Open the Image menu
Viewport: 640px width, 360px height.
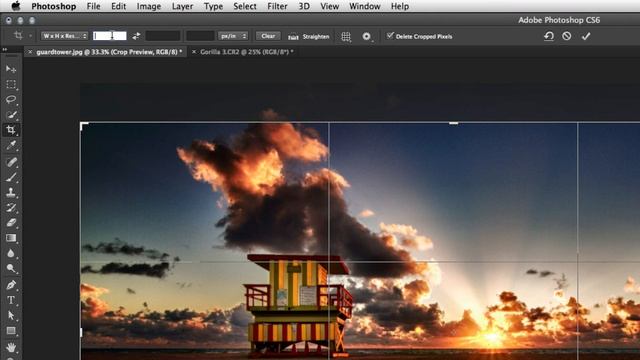pyautogui.click(x=149, y=6)
